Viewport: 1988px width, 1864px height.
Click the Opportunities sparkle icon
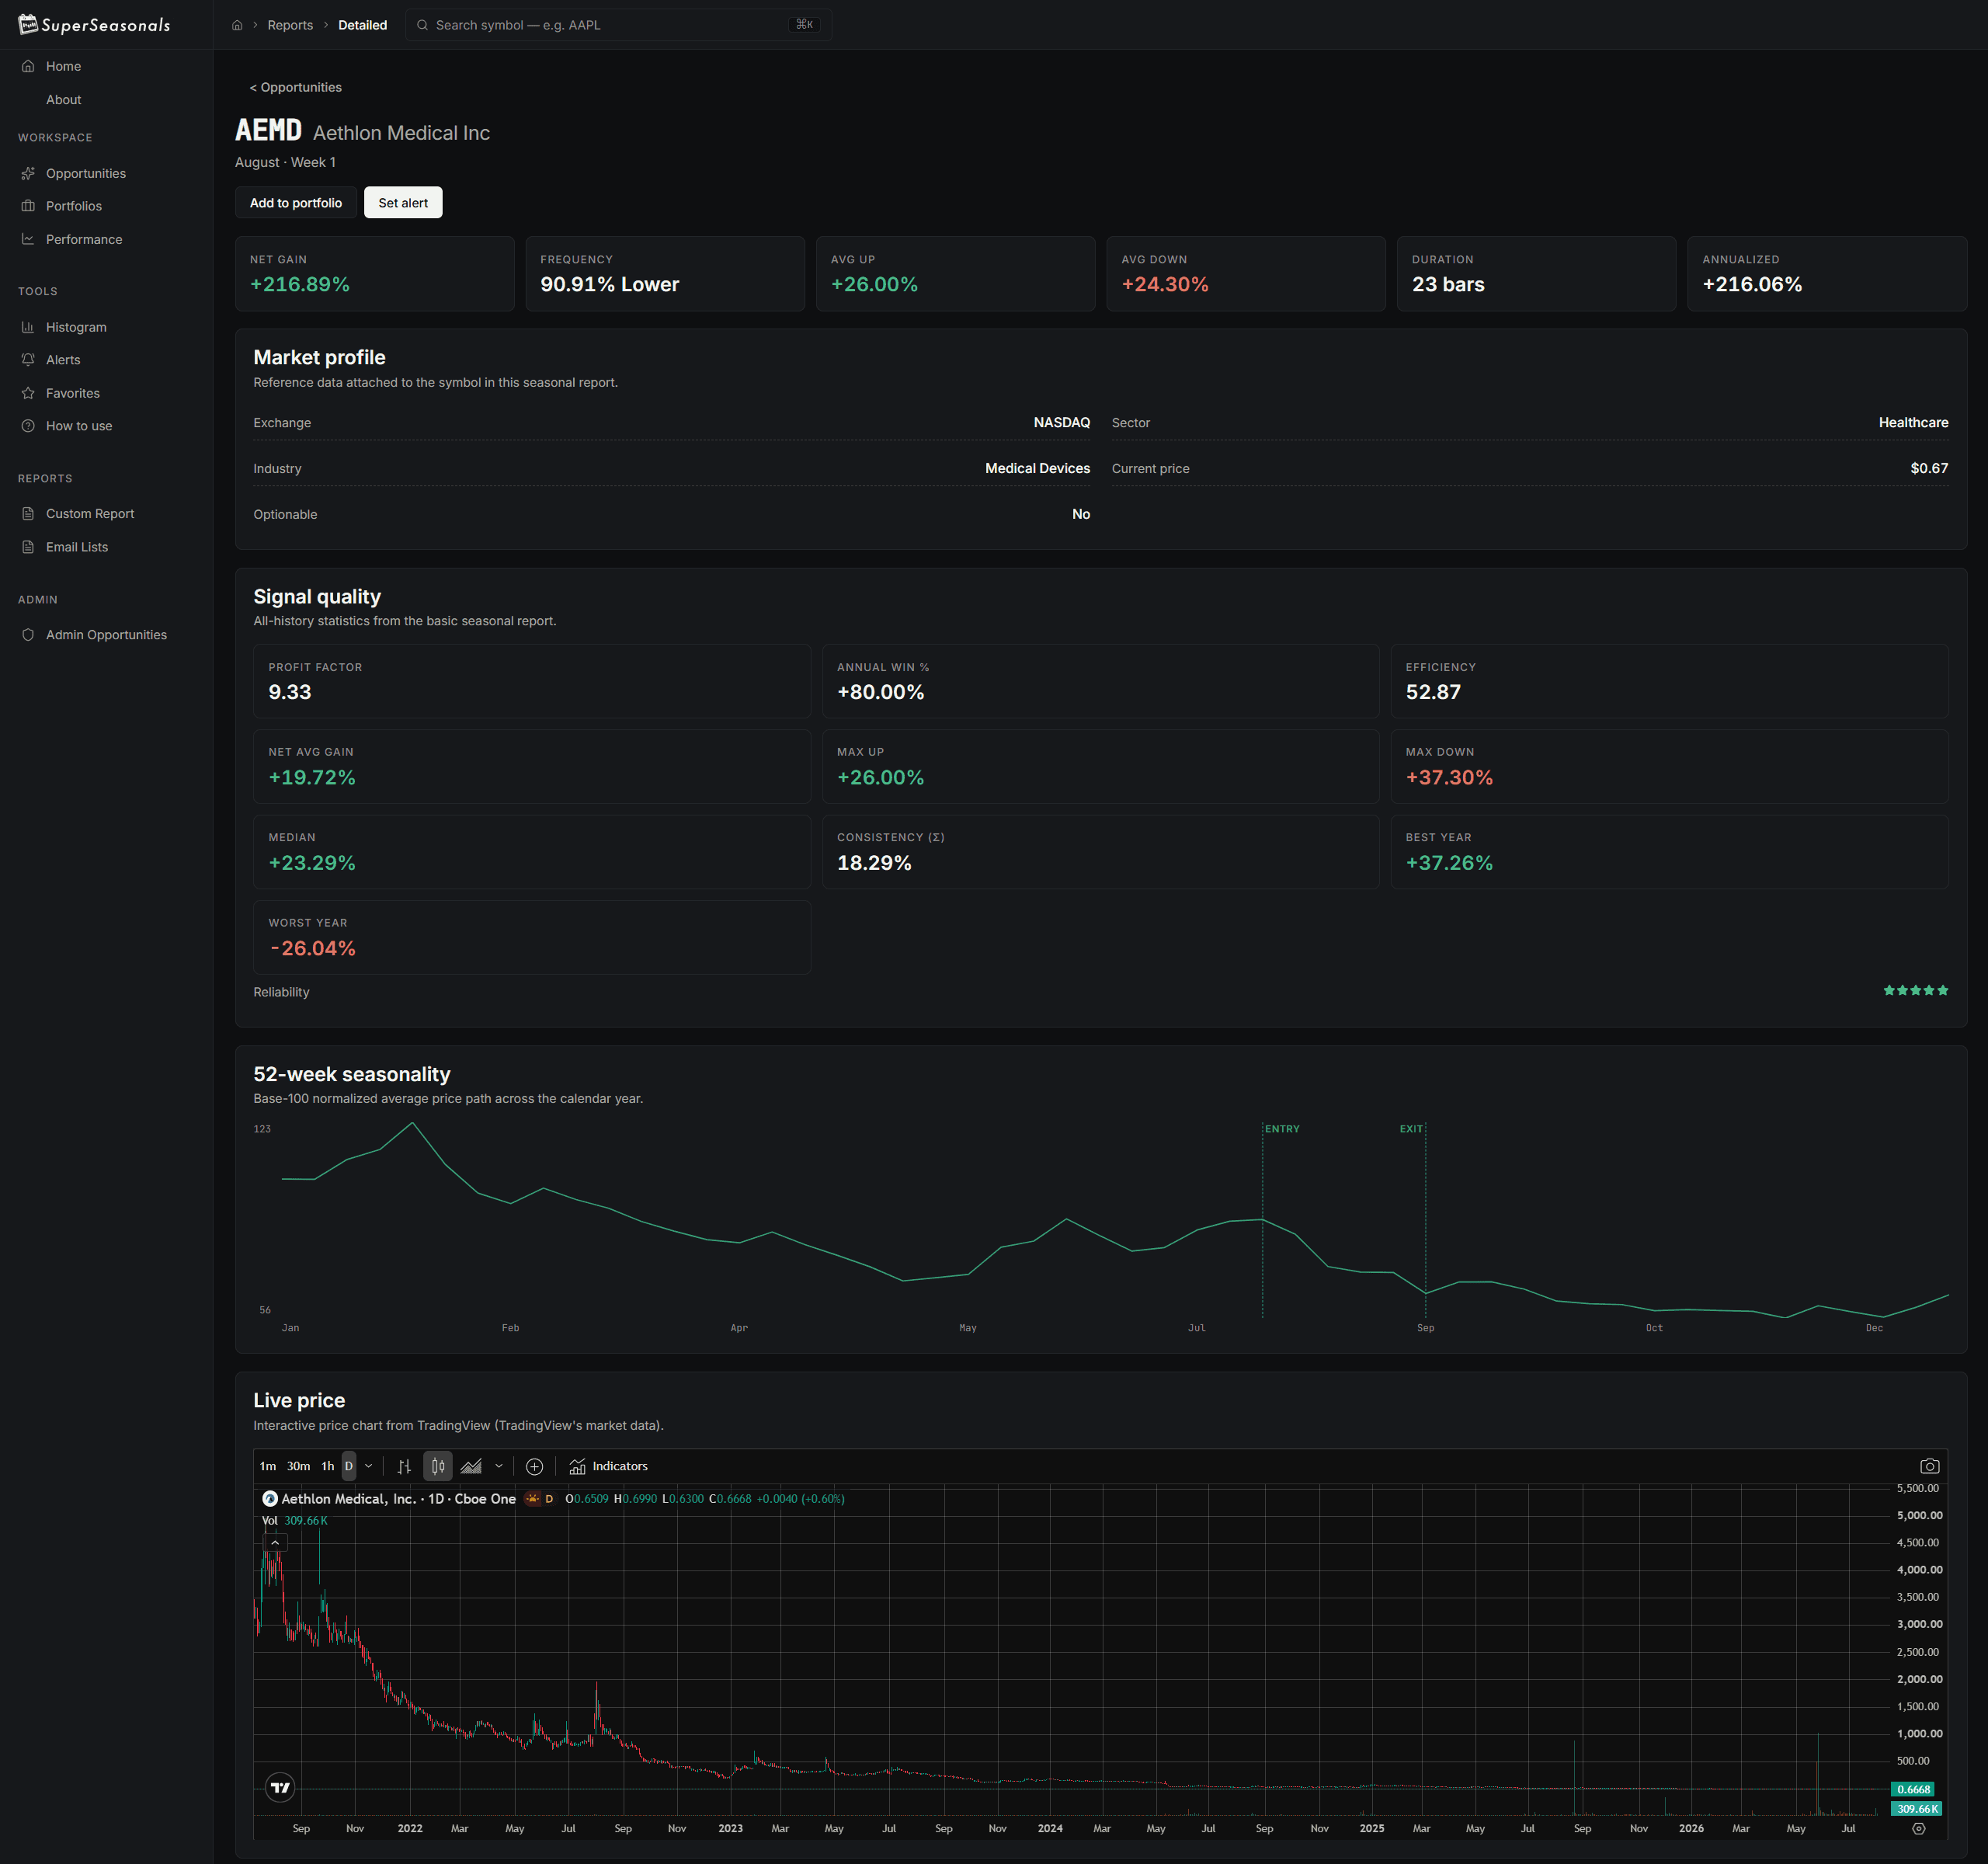[x=28, y=173]
